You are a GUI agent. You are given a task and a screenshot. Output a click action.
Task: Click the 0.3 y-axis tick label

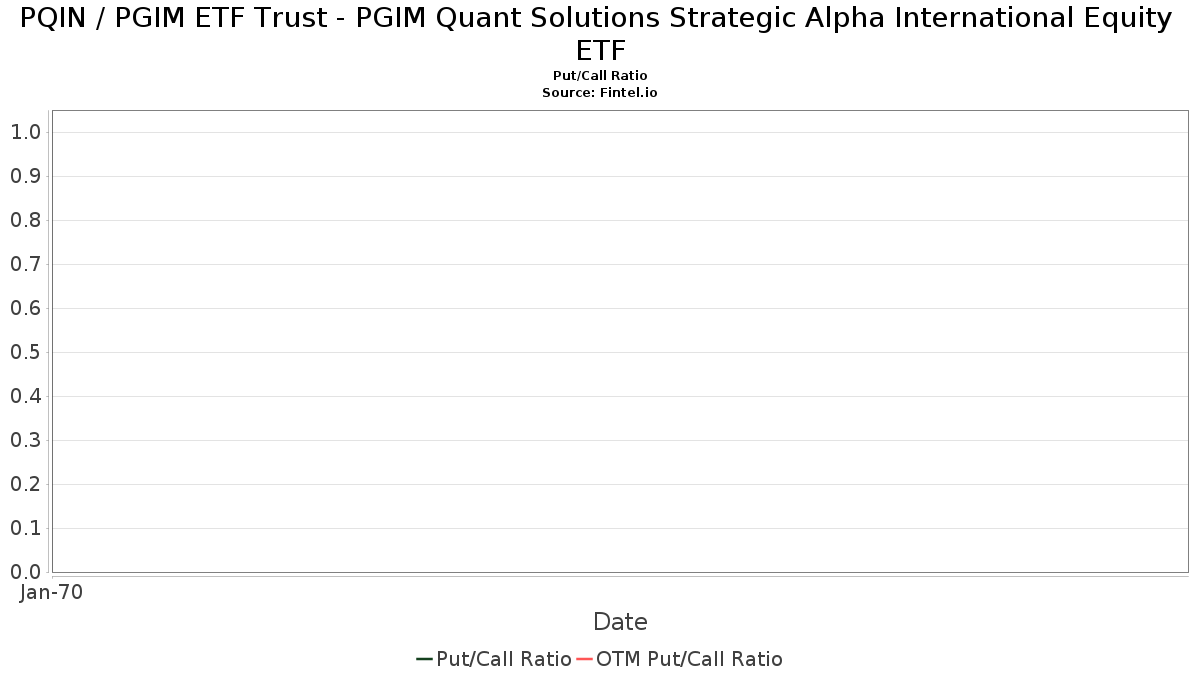25,440
